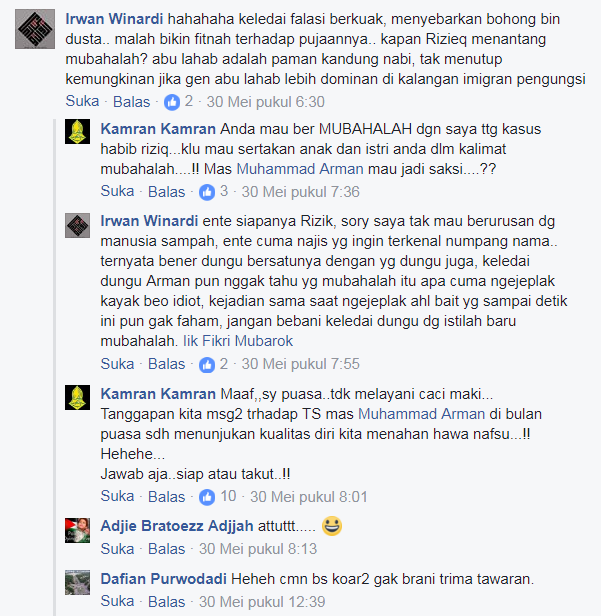Open the Adjie Bratoezz Adjjah name link
The height and width of the screenshot is (616, 601).
(177, 526)
